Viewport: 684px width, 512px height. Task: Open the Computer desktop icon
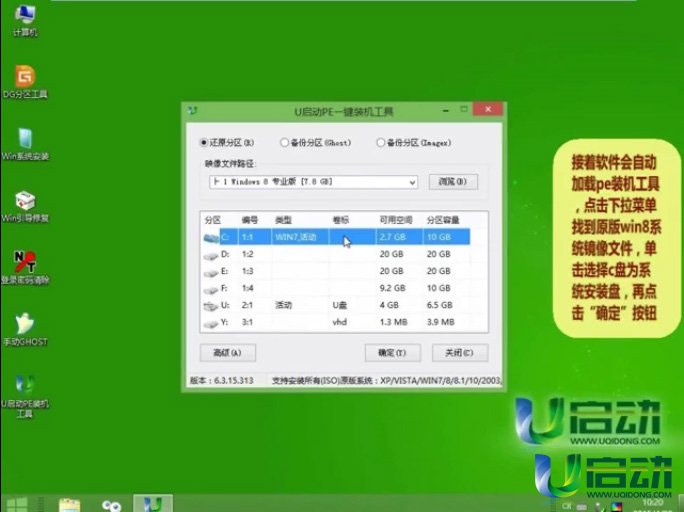click(25, 20)
